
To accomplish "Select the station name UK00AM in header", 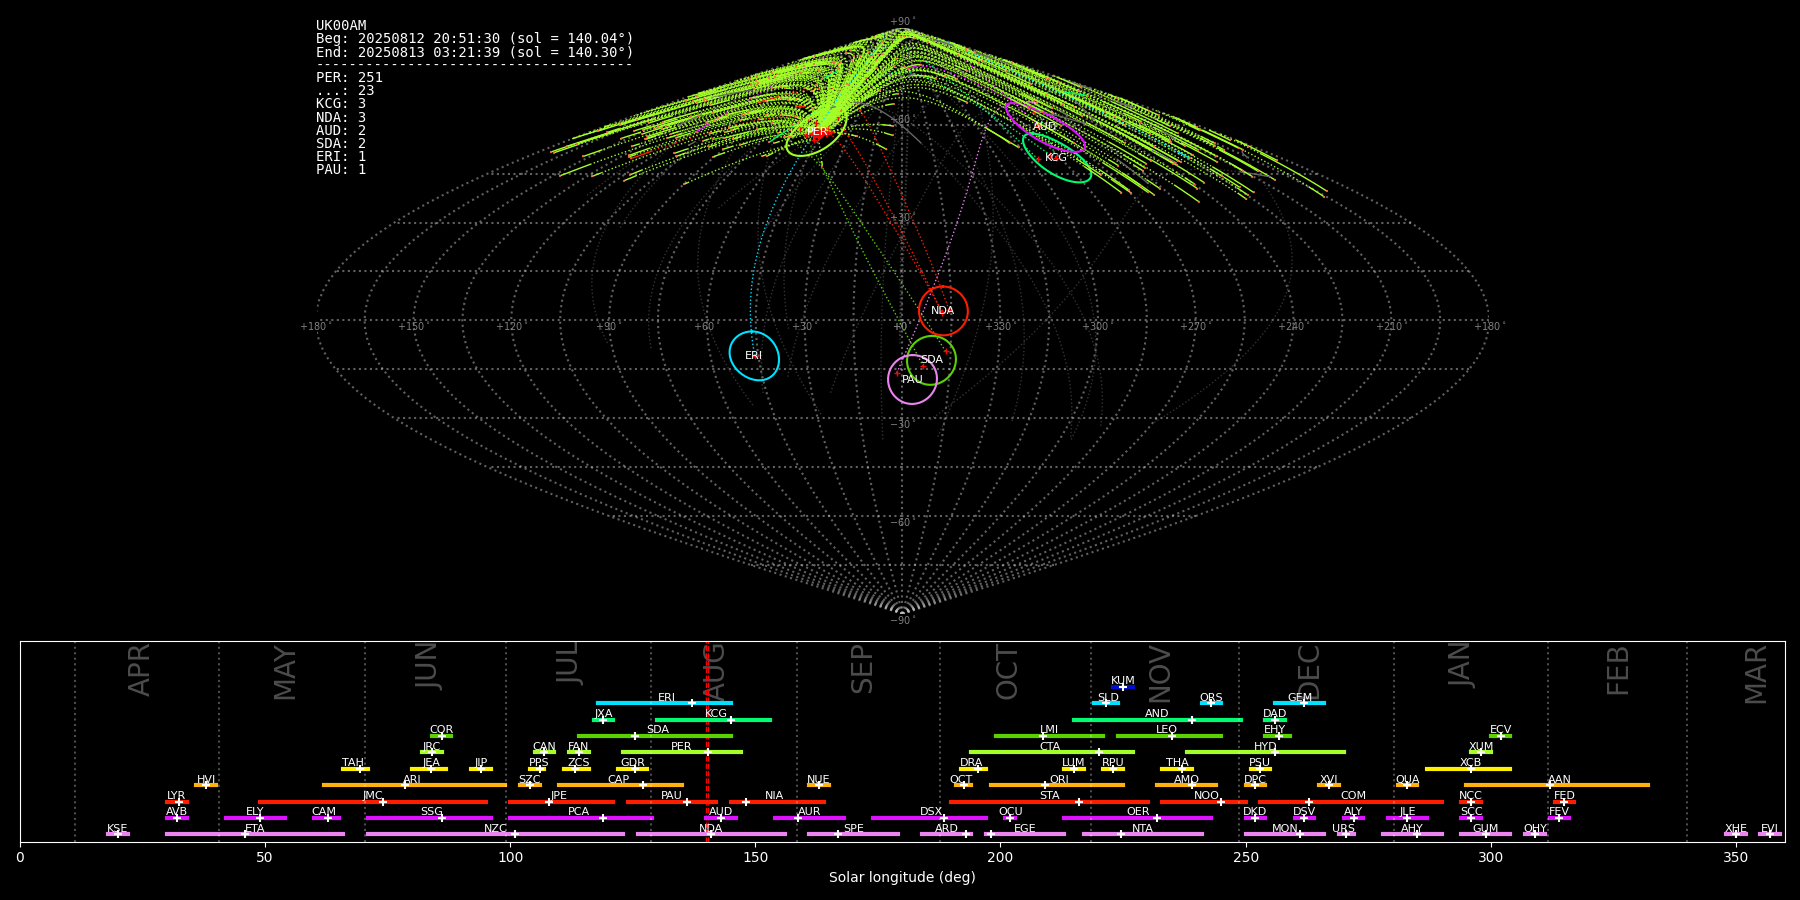I will coord(341,26).
